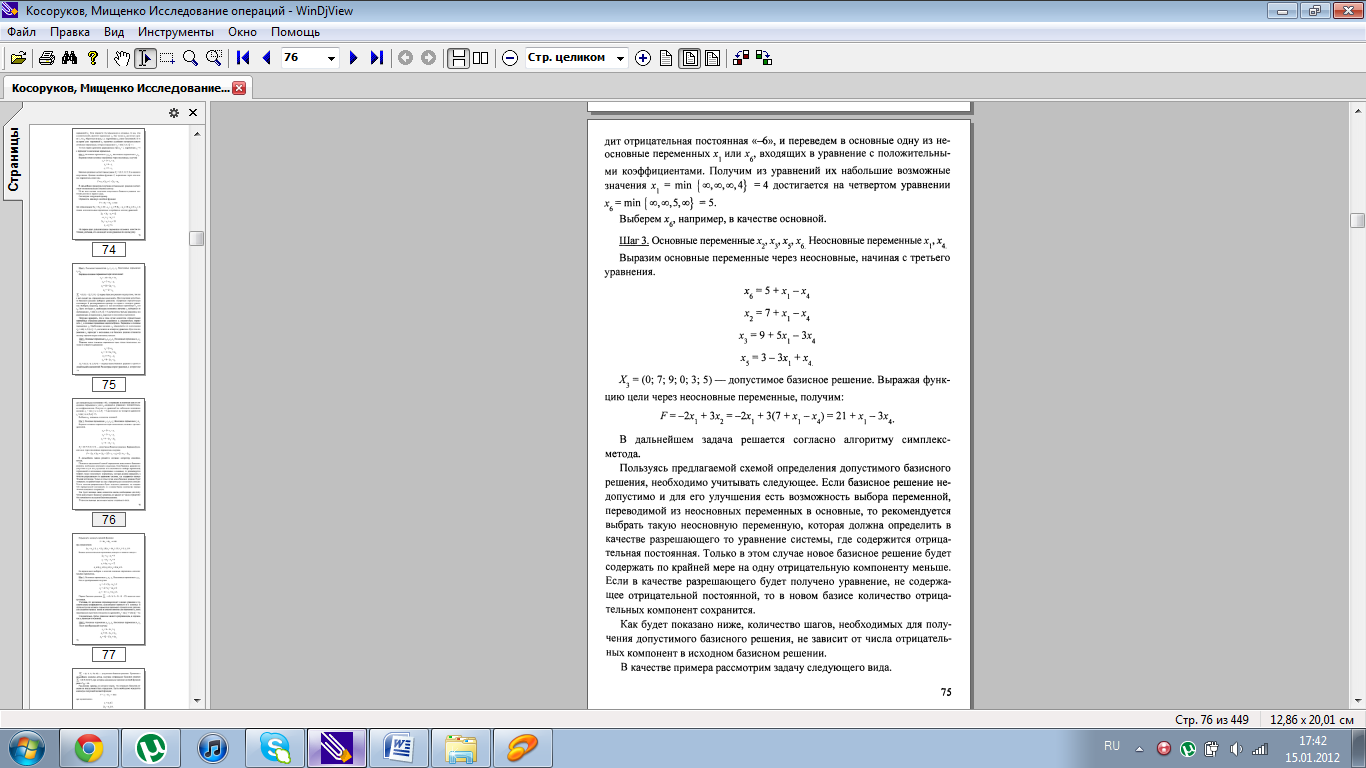Go to the previous page
Image resolution: width=1366 pixels, height=768 pixels.
click(x=266, y=58)
